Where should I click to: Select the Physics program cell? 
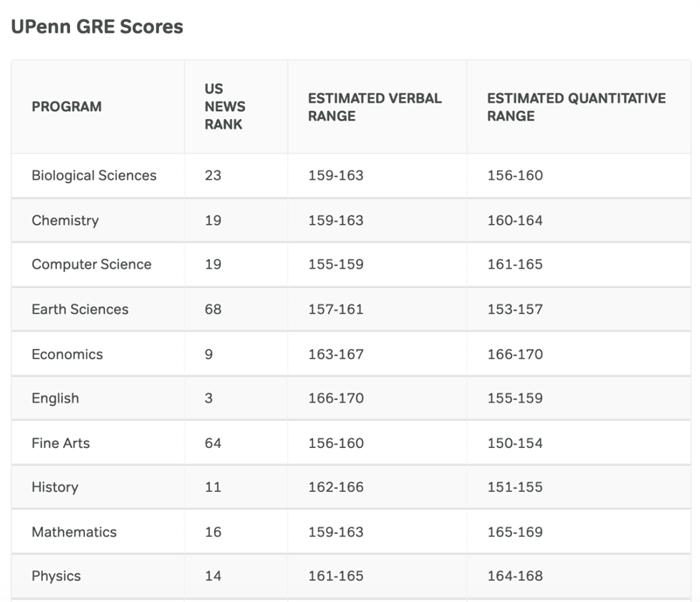point(56,576)
